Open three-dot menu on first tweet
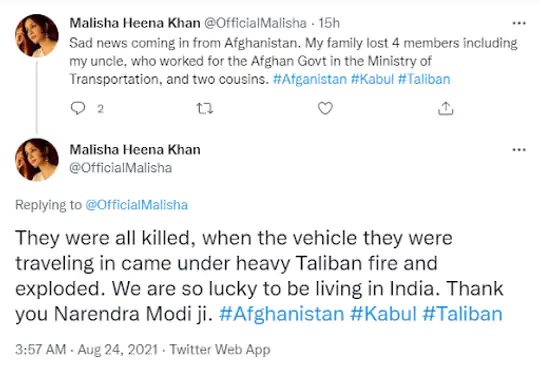 [x=519, y=23]
